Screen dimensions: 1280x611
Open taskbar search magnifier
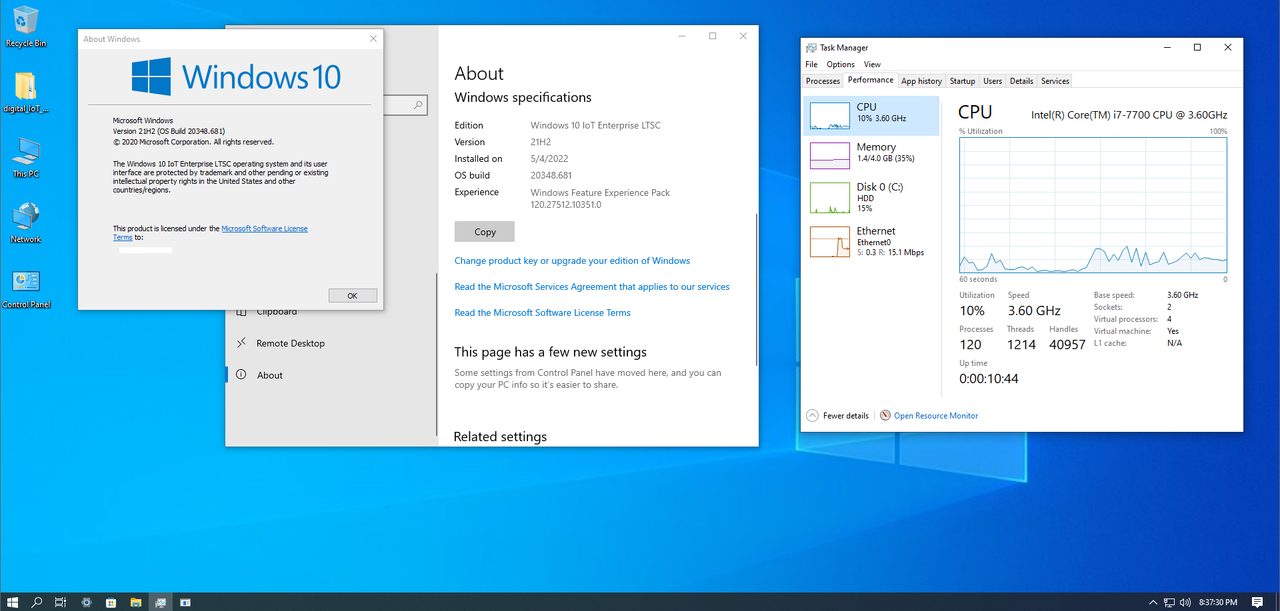pos(37,602)
